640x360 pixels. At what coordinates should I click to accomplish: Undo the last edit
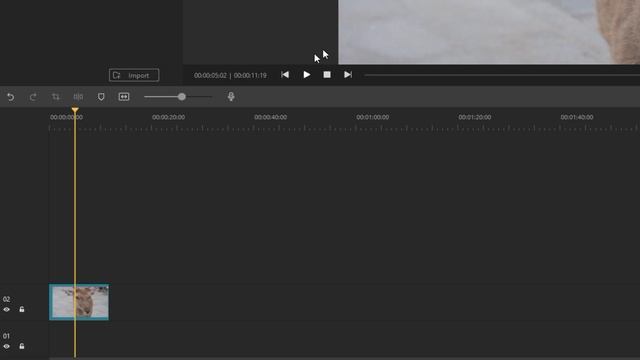11,97
